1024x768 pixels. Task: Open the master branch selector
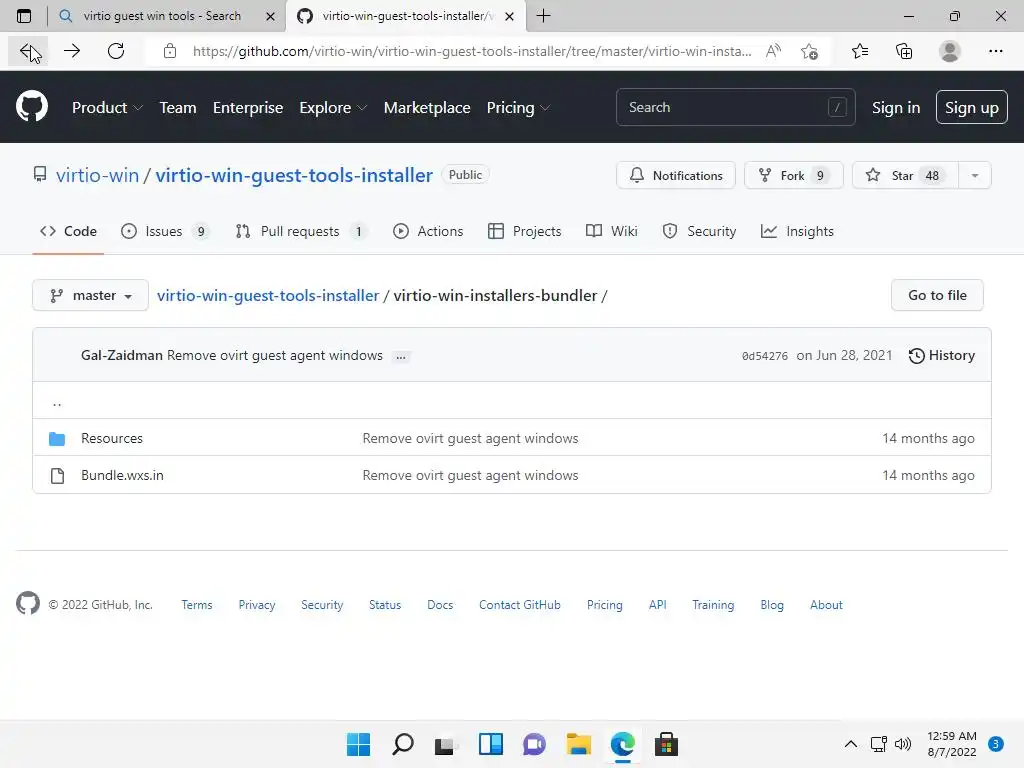[x=90, y=295]
